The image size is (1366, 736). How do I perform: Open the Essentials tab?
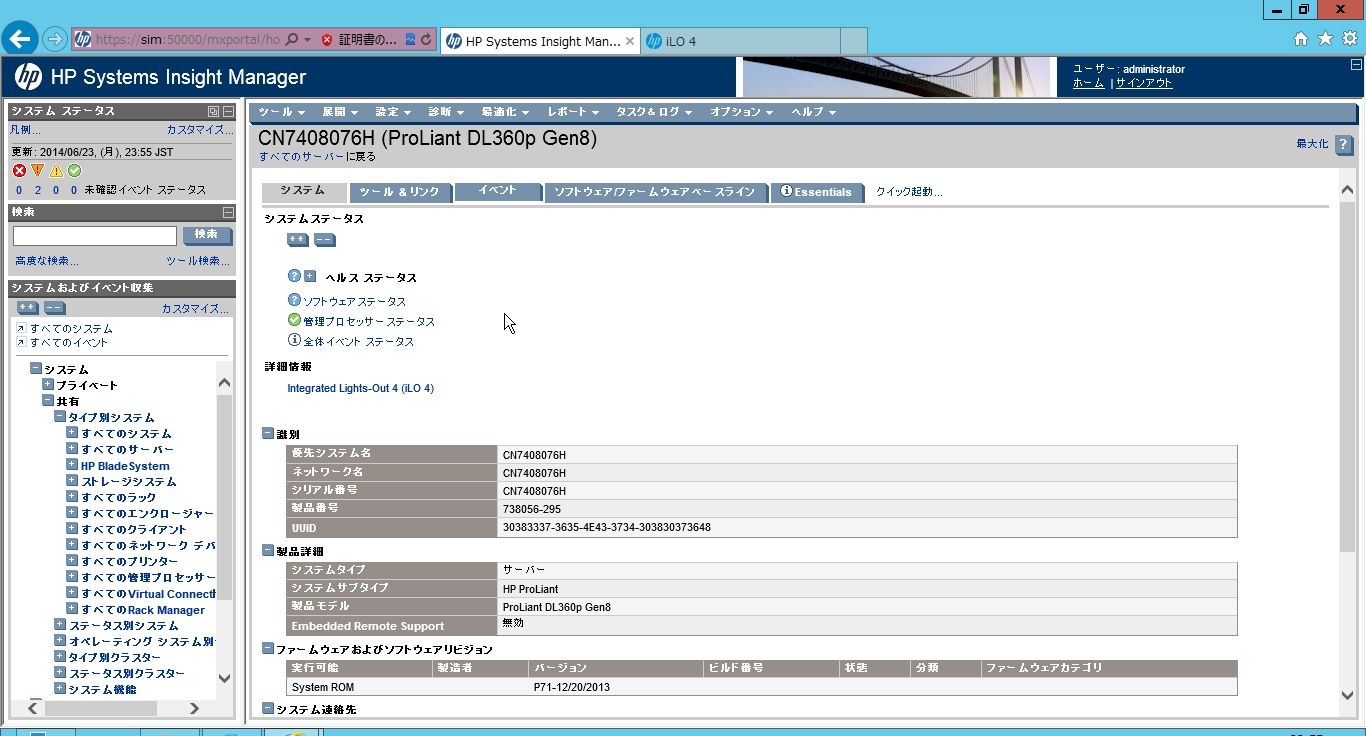click(816, 192)
